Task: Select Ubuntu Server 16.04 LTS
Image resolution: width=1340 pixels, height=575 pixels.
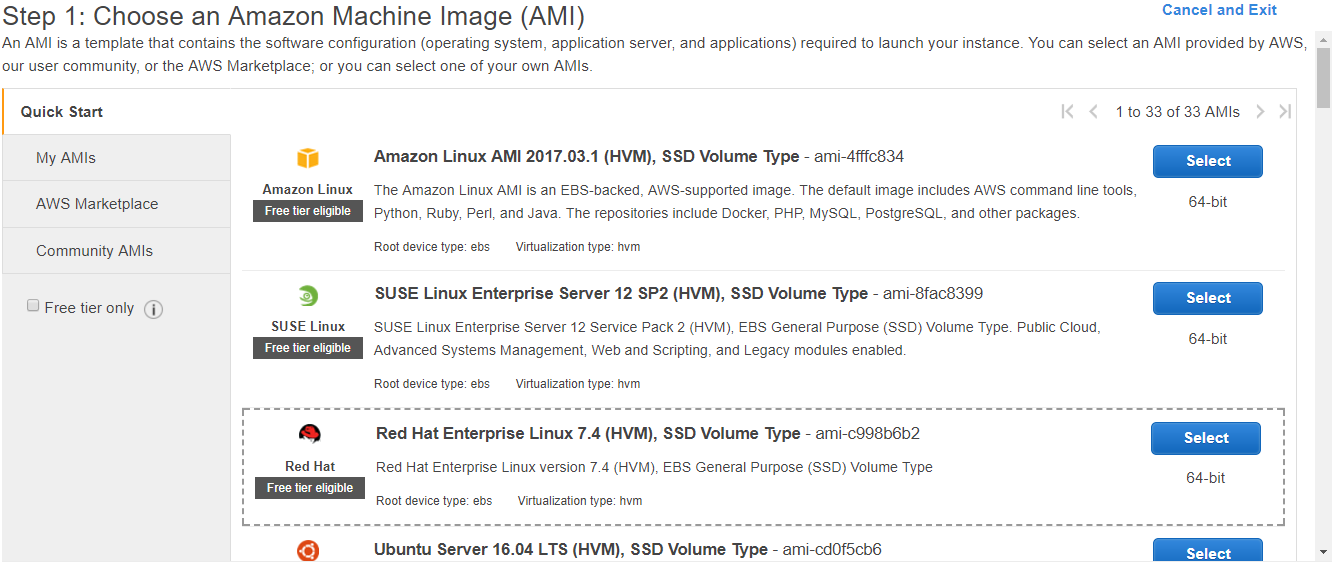Action: (x=1208, y=552)
